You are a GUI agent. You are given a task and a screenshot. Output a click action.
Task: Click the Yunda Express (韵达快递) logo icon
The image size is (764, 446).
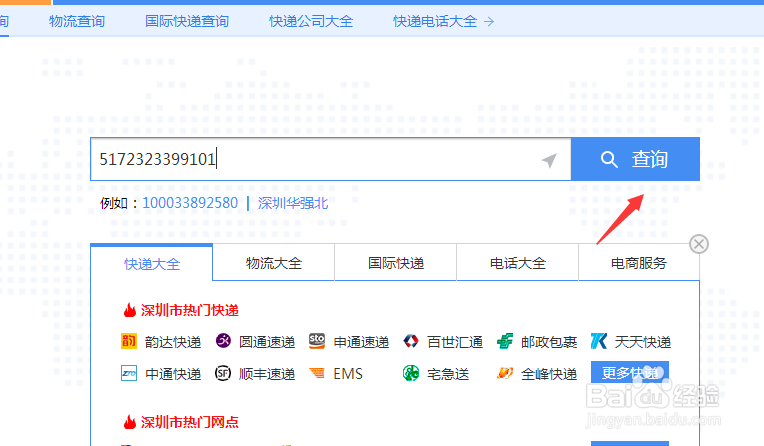(x=129, y=341)
